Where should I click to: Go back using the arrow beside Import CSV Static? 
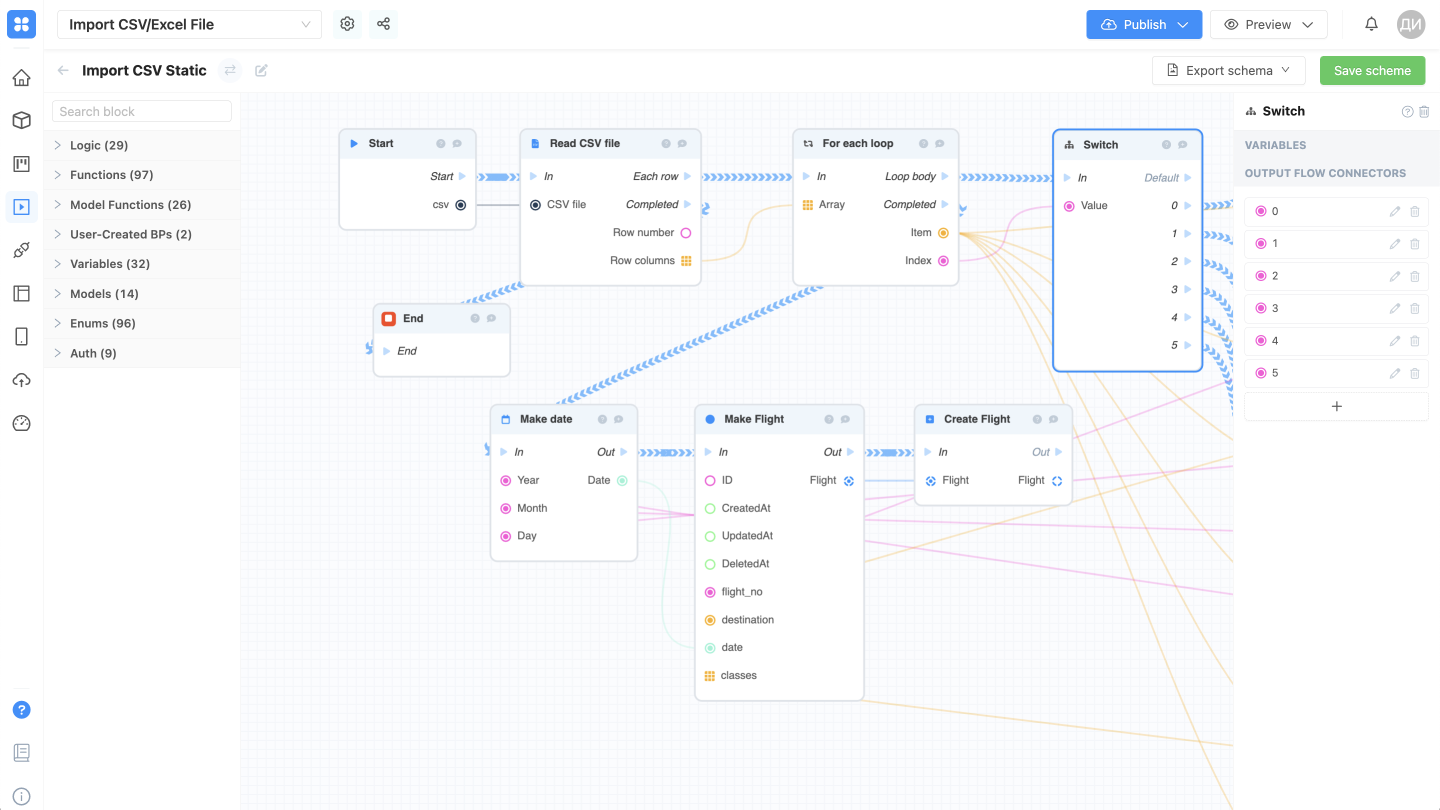point(63,70)
